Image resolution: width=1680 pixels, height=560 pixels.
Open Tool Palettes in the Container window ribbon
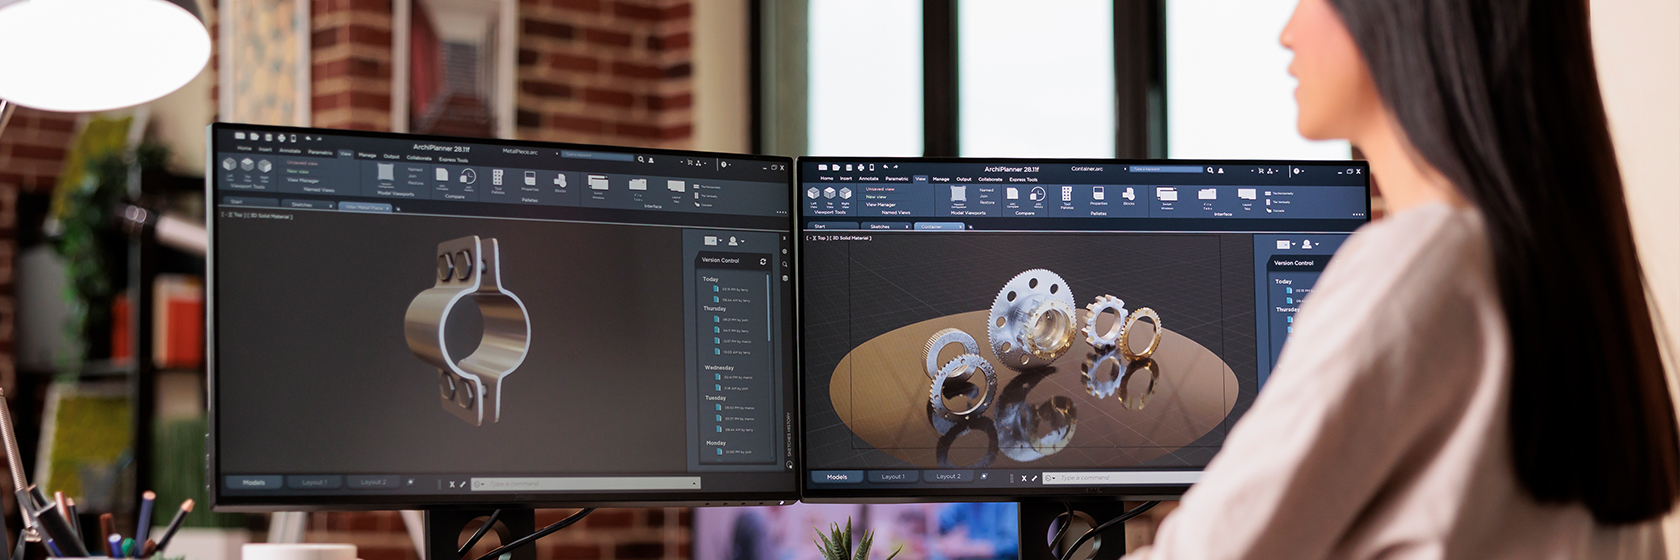[1067, 194]
